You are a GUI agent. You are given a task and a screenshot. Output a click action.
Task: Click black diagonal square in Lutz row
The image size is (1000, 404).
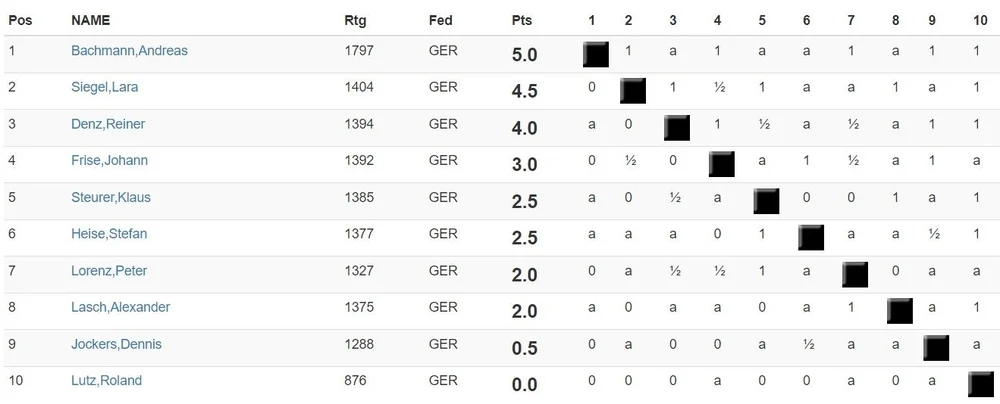click(x=981, y=385)
